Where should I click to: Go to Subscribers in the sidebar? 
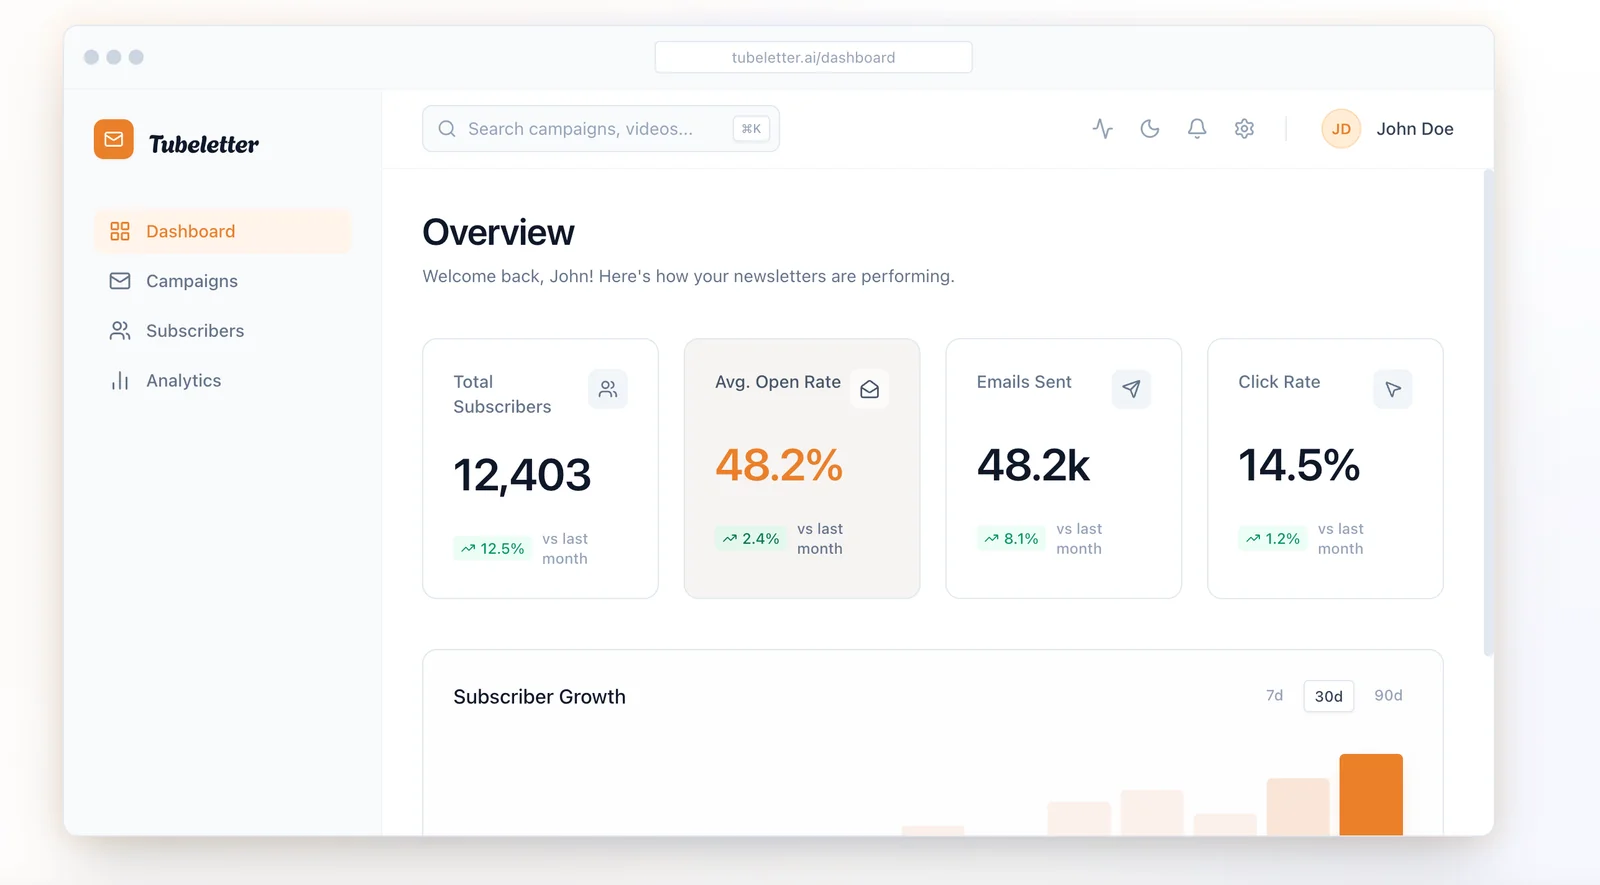click(194, 331)
